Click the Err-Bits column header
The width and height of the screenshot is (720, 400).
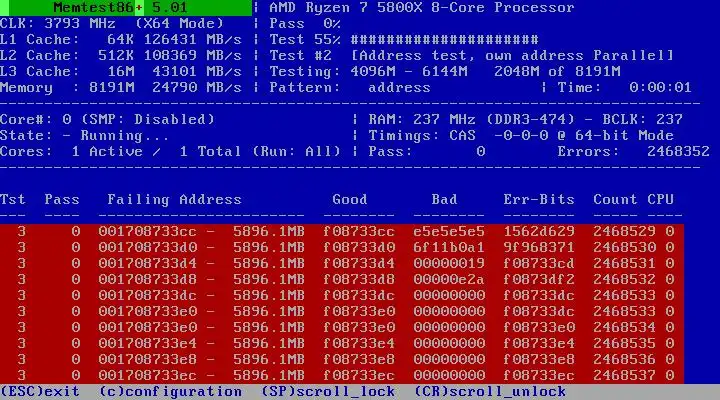[539, 199]
